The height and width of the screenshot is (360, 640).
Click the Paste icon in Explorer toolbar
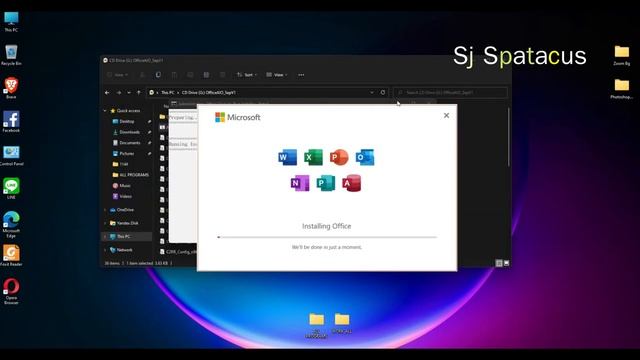pos(174,75)
